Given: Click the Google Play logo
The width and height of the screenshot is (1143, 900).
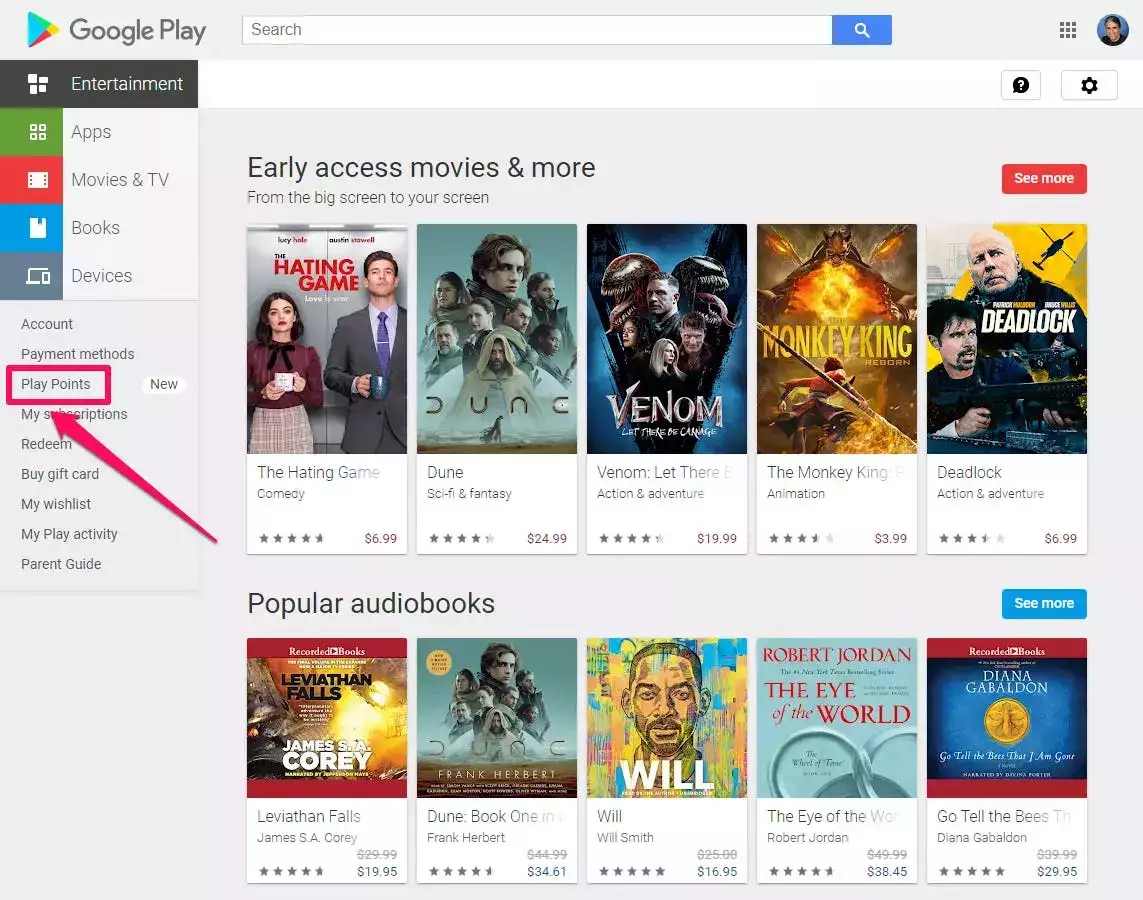Looking at the screenshot, I should pos(116,30).
